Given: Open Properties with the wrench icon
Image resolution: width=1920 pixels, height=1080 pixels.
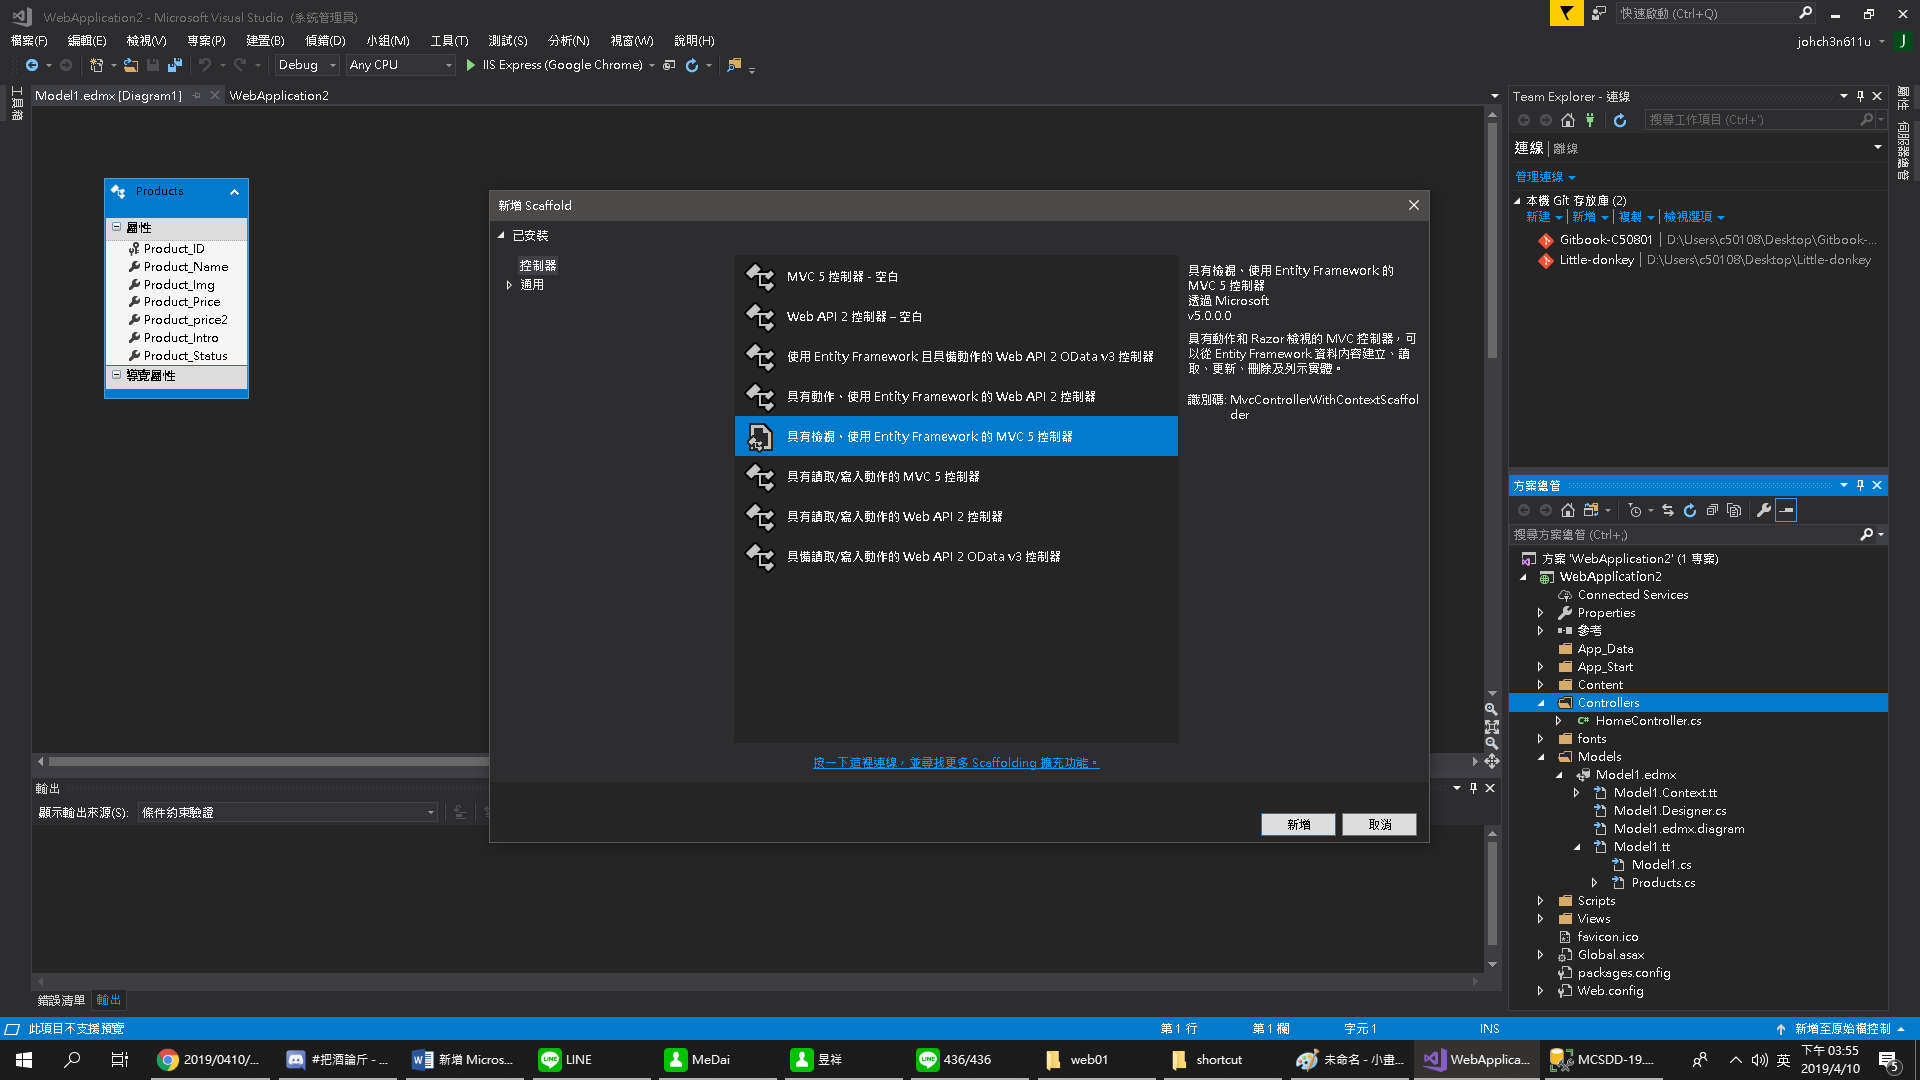Looking at the screenshot, I should pos(1764,510).
